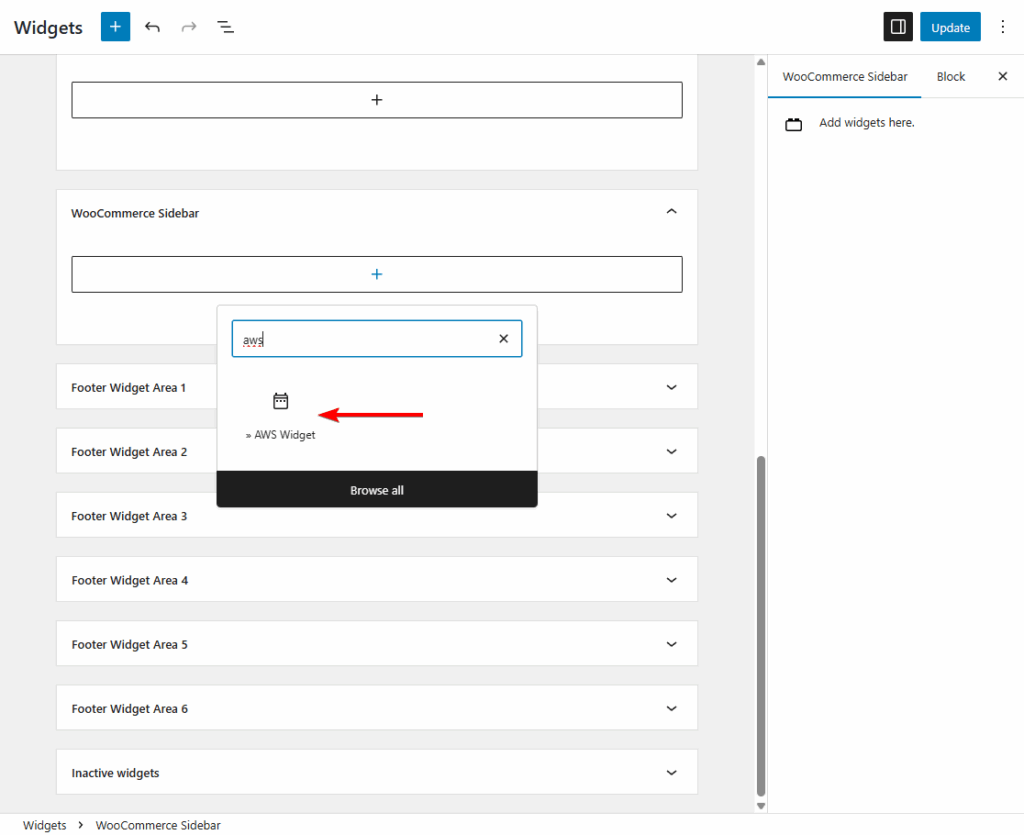
Task: Close the WooCommerce Sidebar settings panel
Action: pos(1003,76)
